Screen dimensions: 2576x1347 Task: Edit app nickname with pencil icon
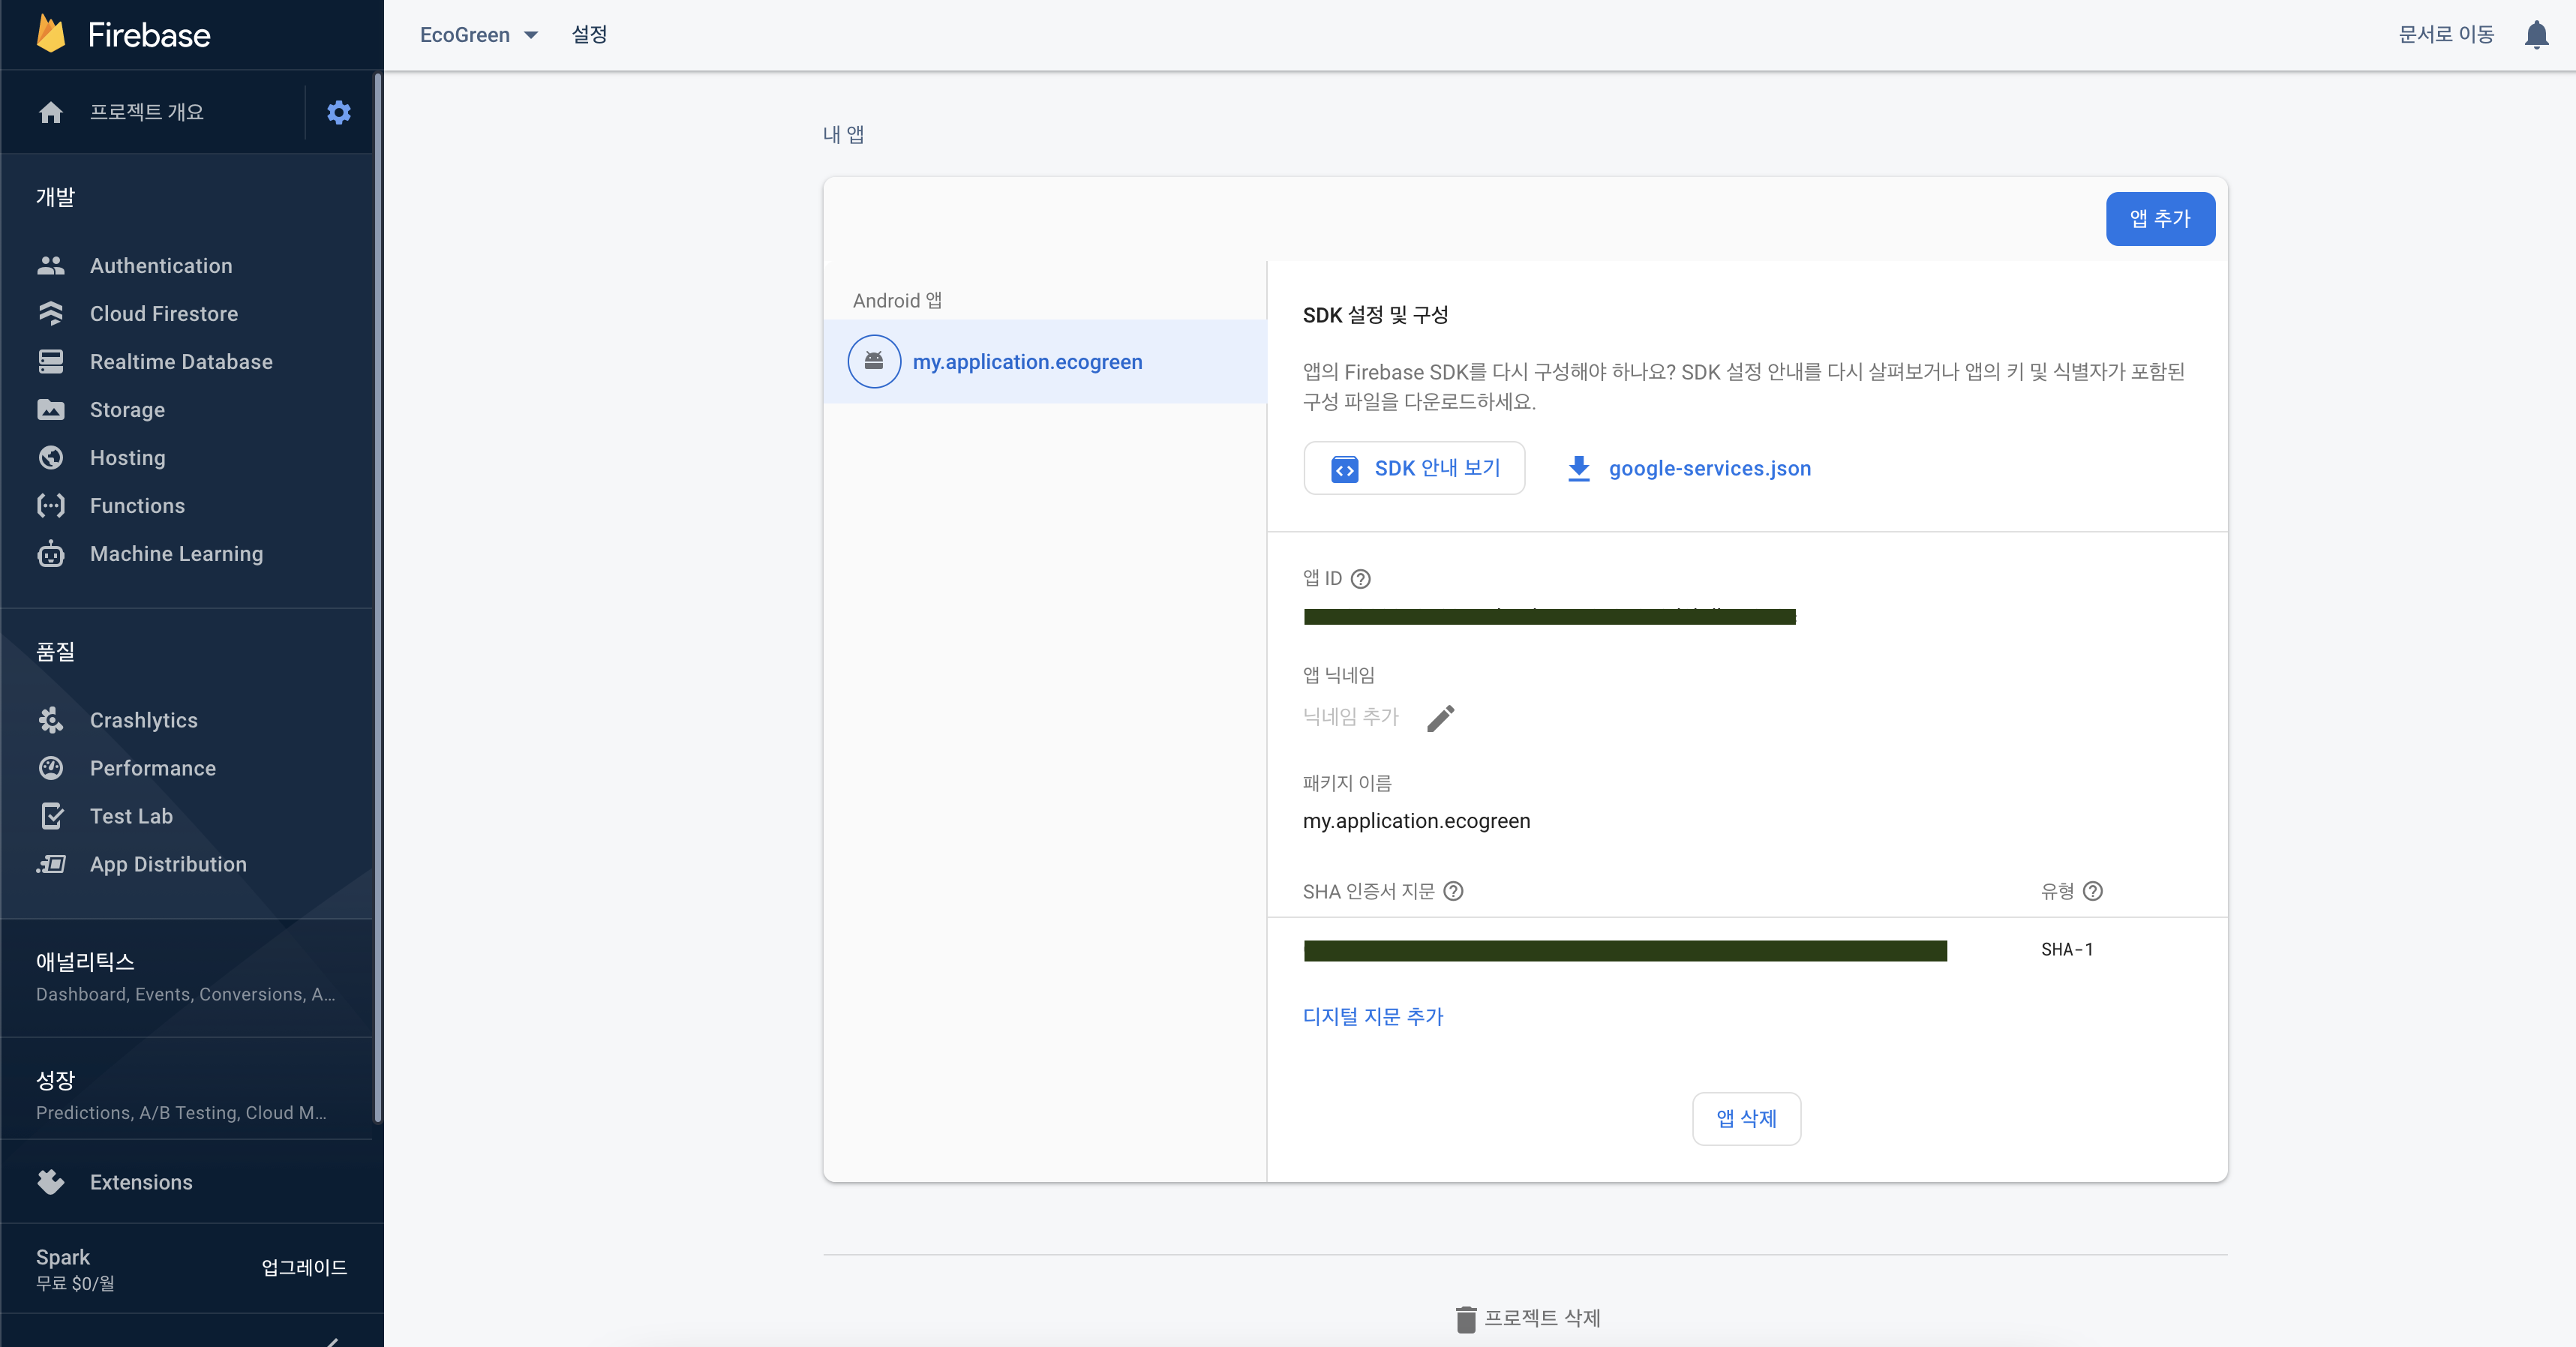pos(1440,718)
